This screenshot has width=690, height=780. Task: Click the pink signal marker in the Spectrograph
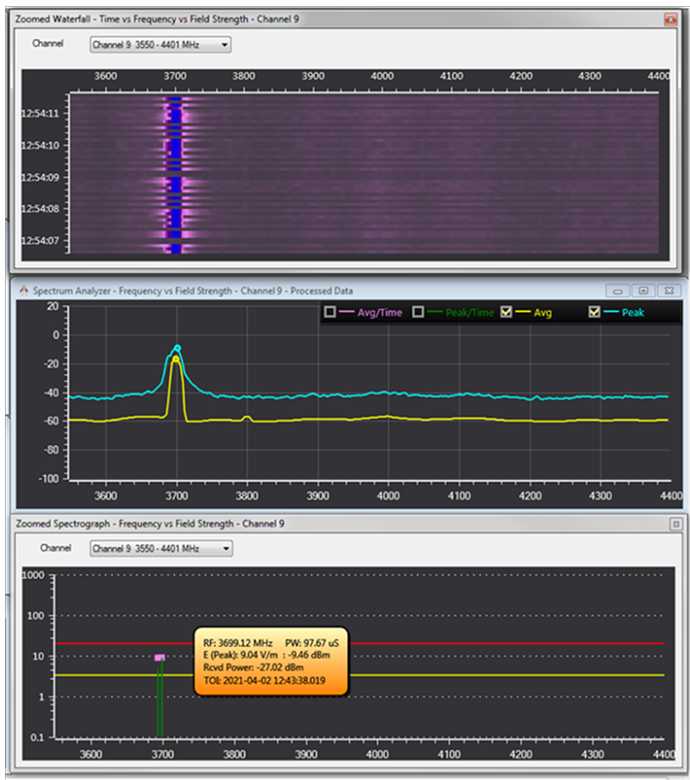159,658
